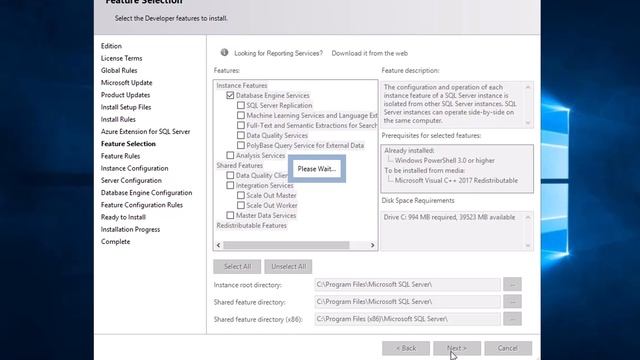Check Machine Learning Services and Language Extensions
Image resolution: width=640 pixels, height=360 pixels.
pos(241,115)
